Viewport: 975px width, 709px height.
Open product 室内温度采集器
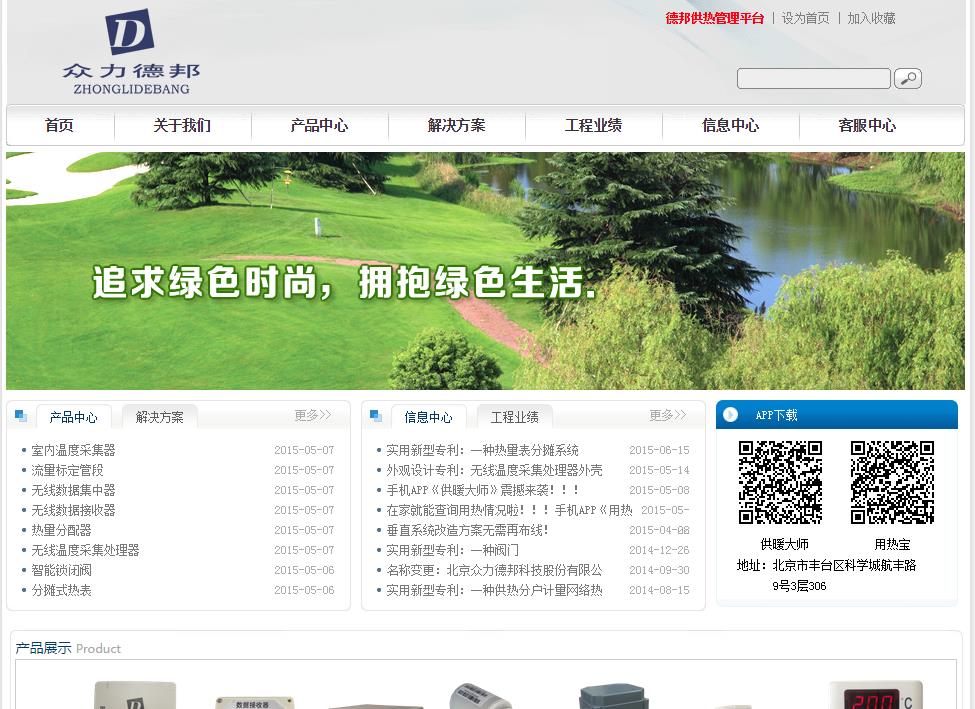click(x=73, y=450)
